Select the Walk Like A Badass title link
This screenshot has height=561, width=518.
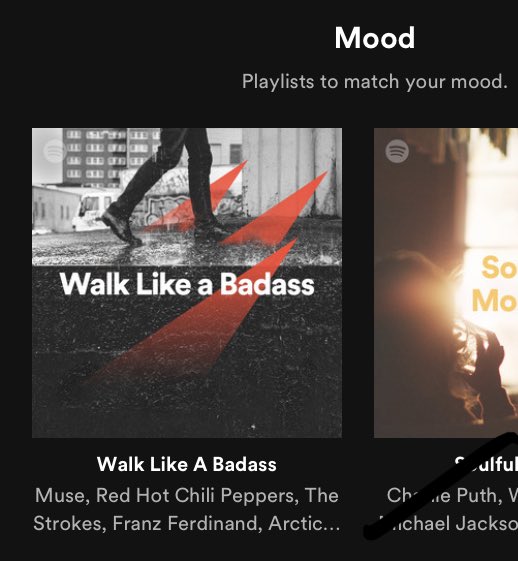[x=187, y=464]
